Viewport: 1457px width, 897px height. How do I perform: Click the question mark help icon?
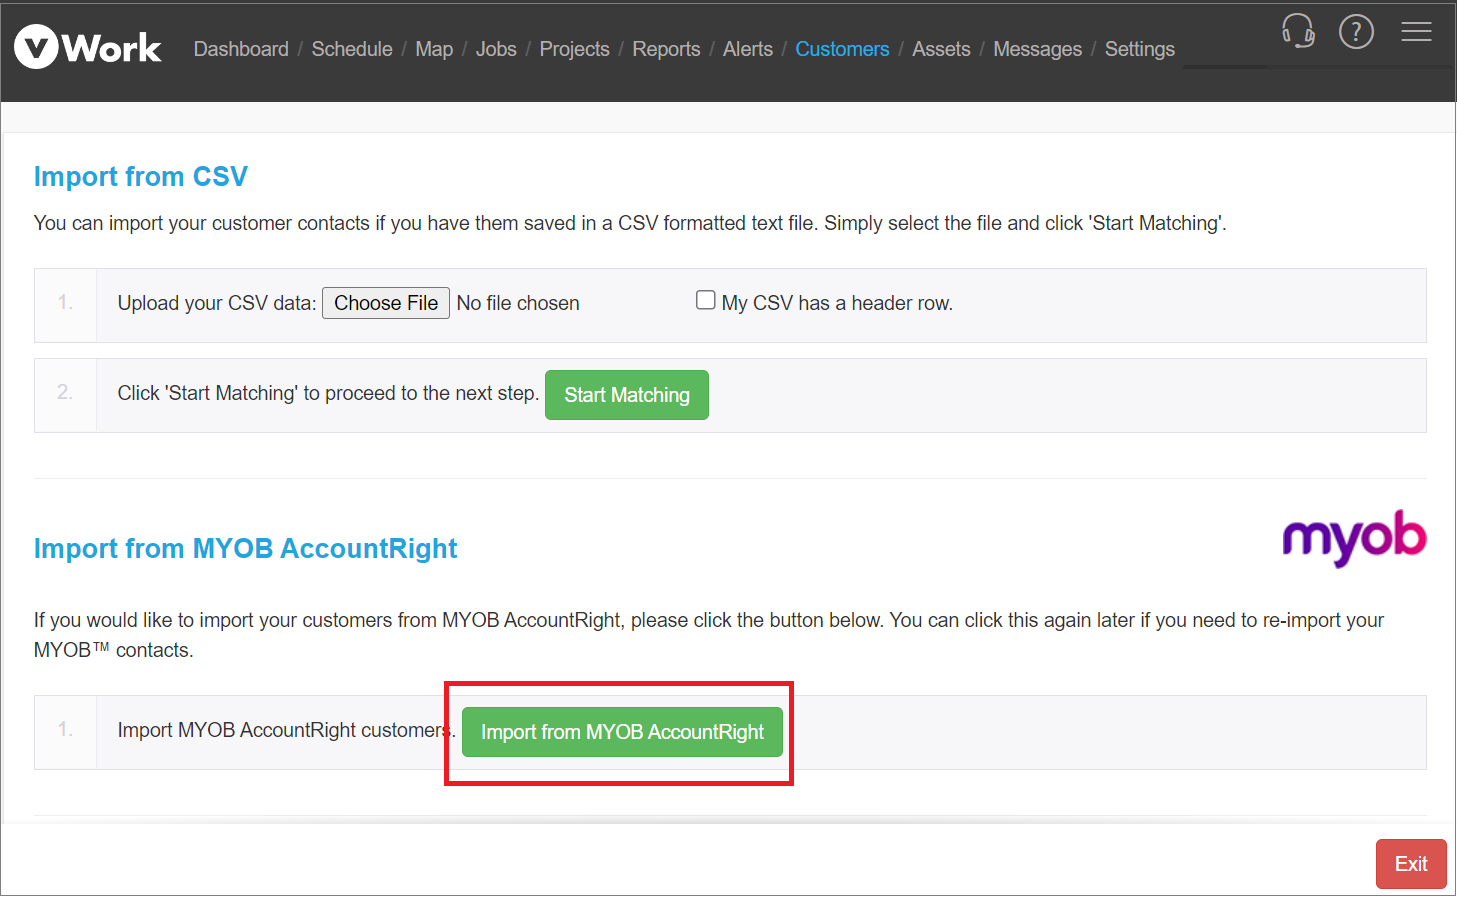(1356, 32)
